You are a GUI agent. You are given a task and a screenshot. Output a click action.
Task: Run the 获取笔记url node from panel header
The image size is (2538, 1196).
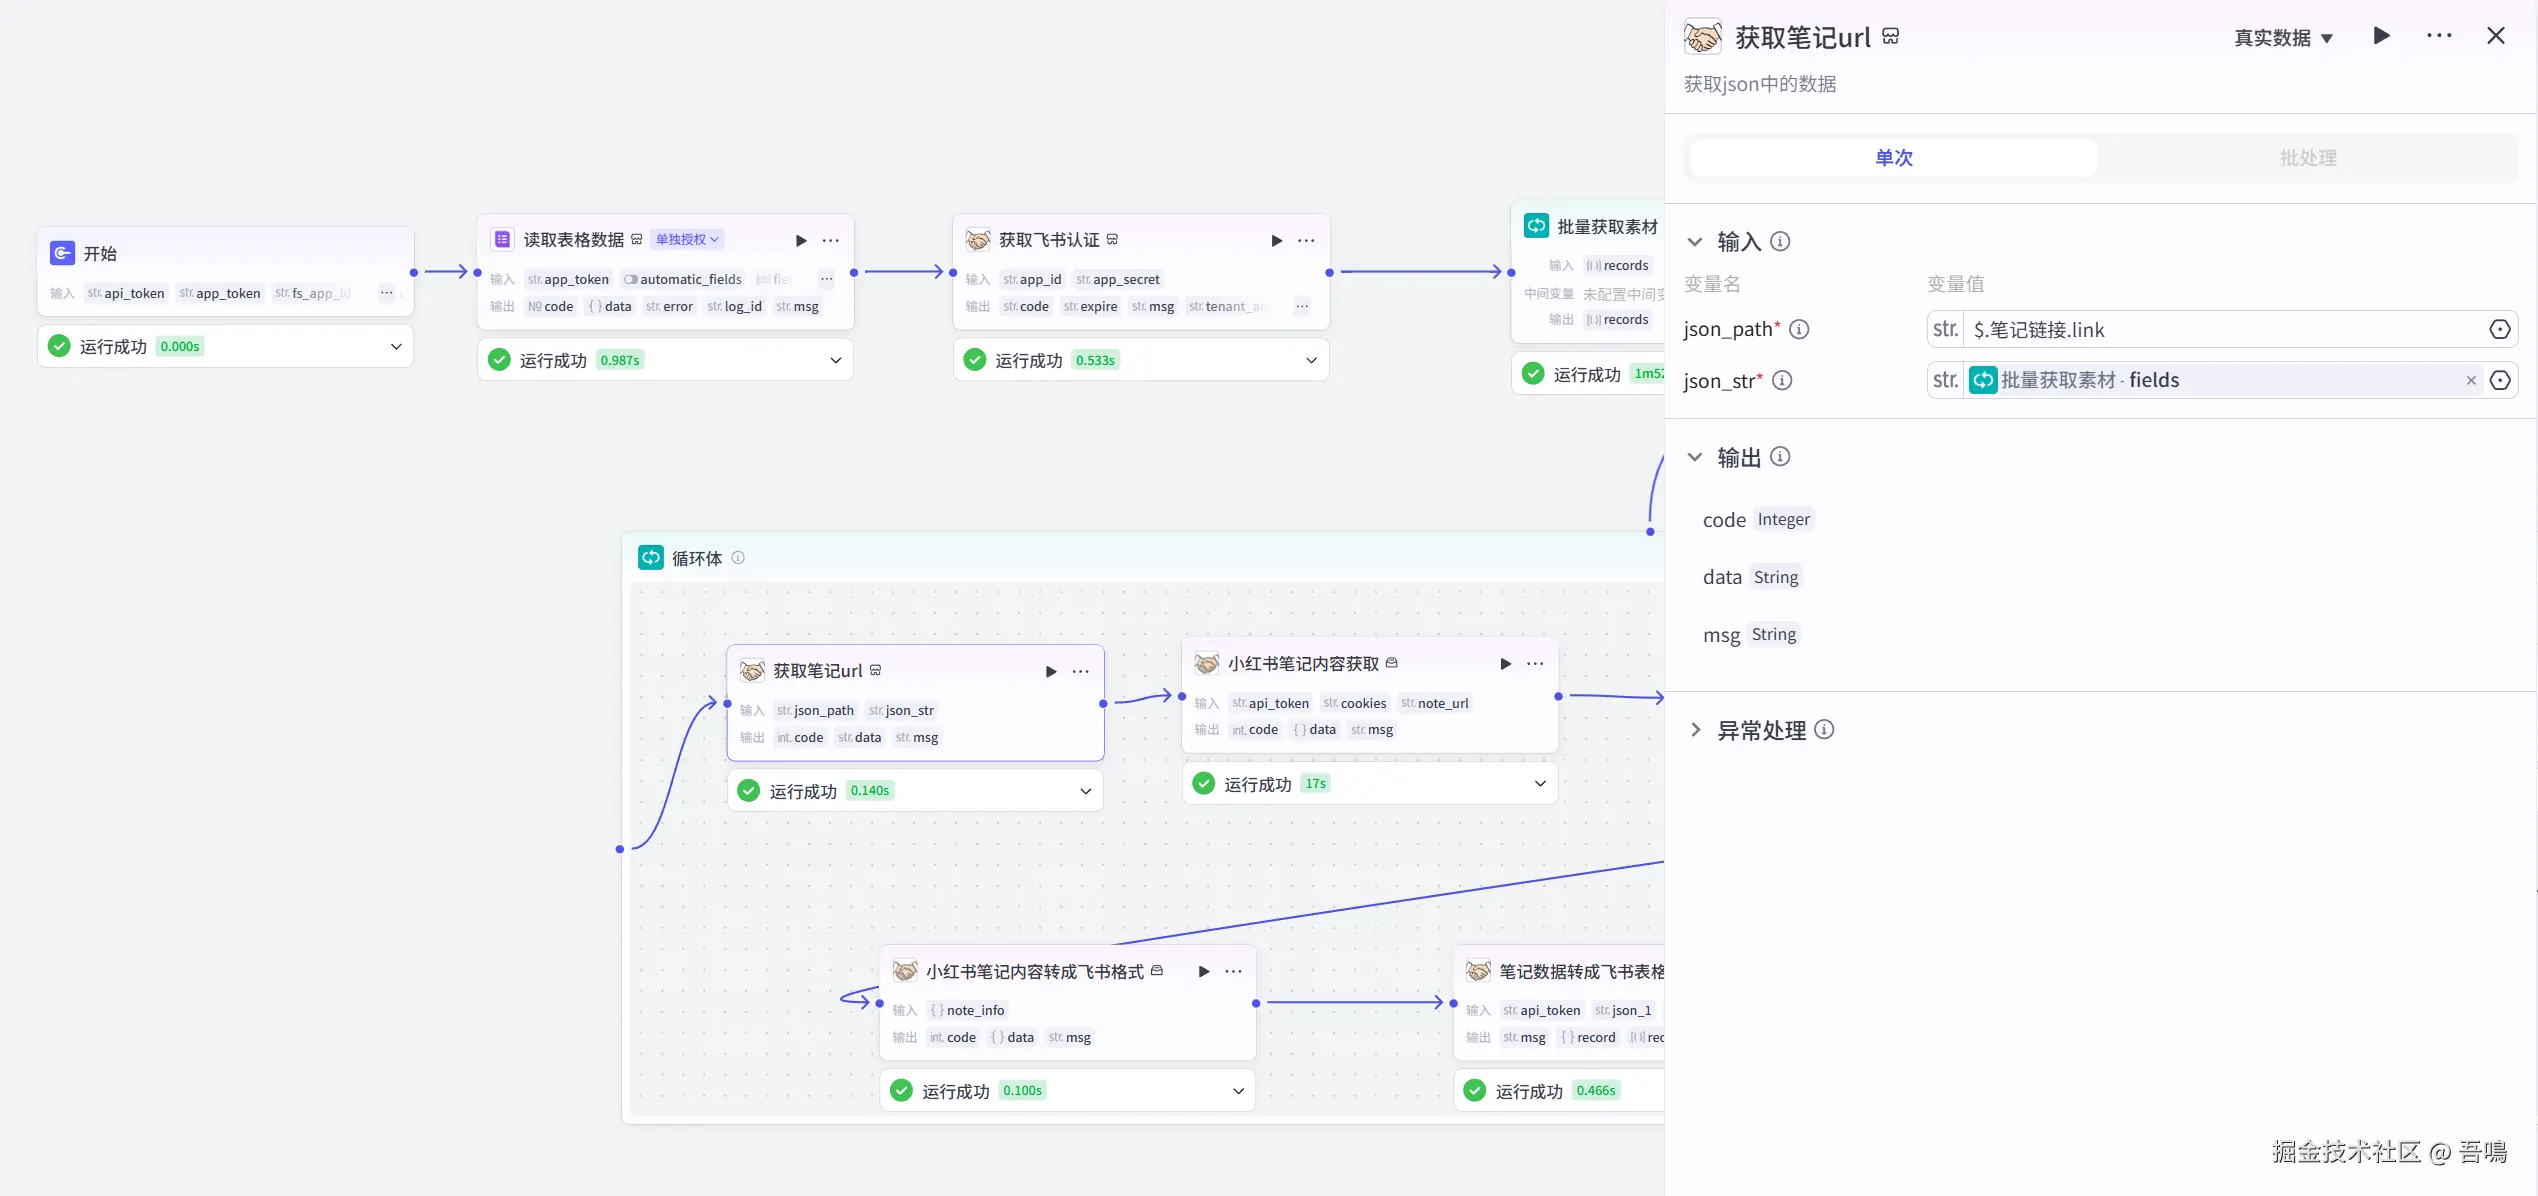[x=2381, y=36]
